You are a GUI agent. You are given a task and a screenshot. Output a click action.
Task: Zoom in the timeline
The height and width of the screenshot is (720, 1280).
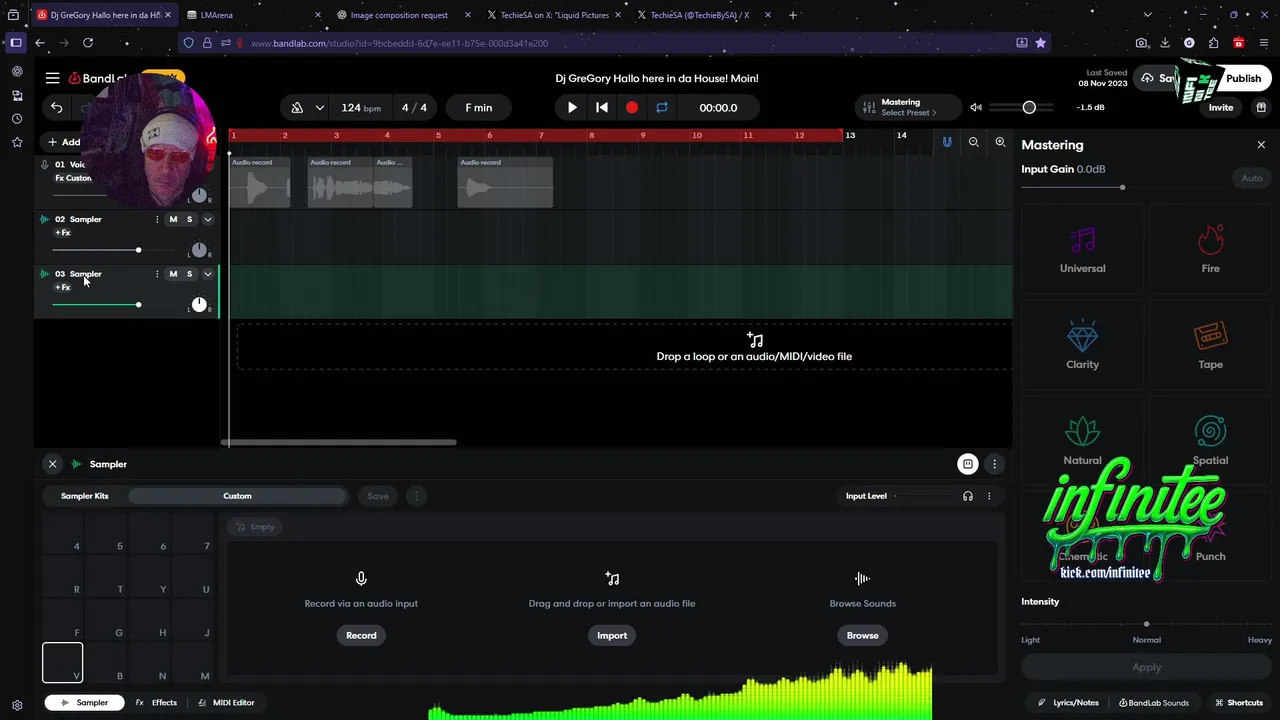(x=1000, y=142)
